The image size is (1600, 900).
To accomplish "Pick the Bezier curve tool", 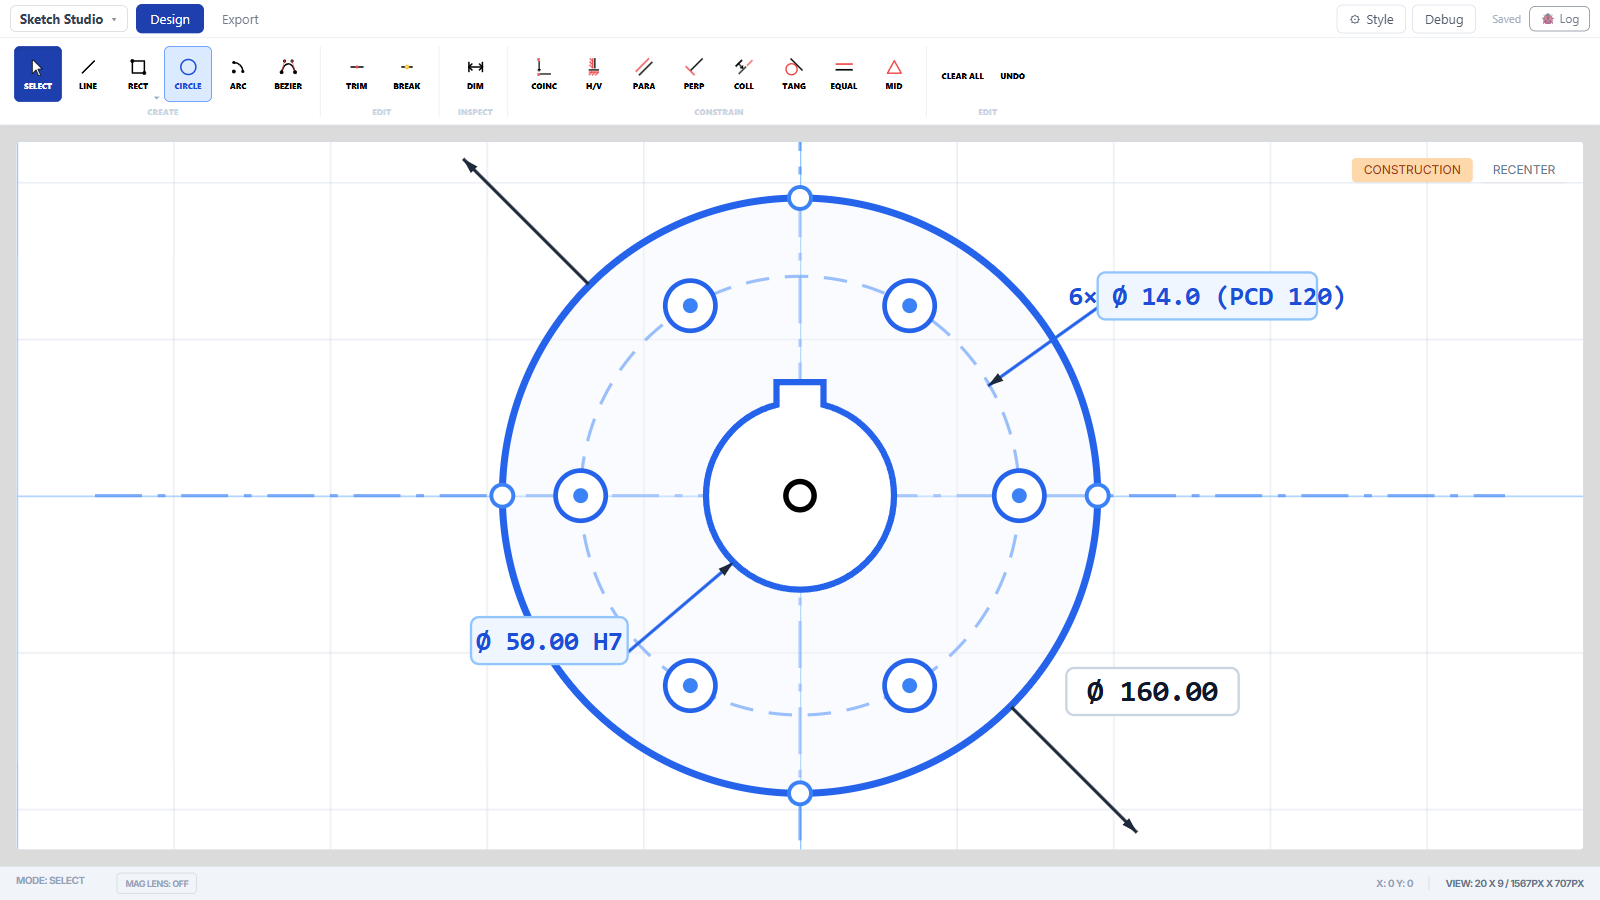I will tap(288, 74).
